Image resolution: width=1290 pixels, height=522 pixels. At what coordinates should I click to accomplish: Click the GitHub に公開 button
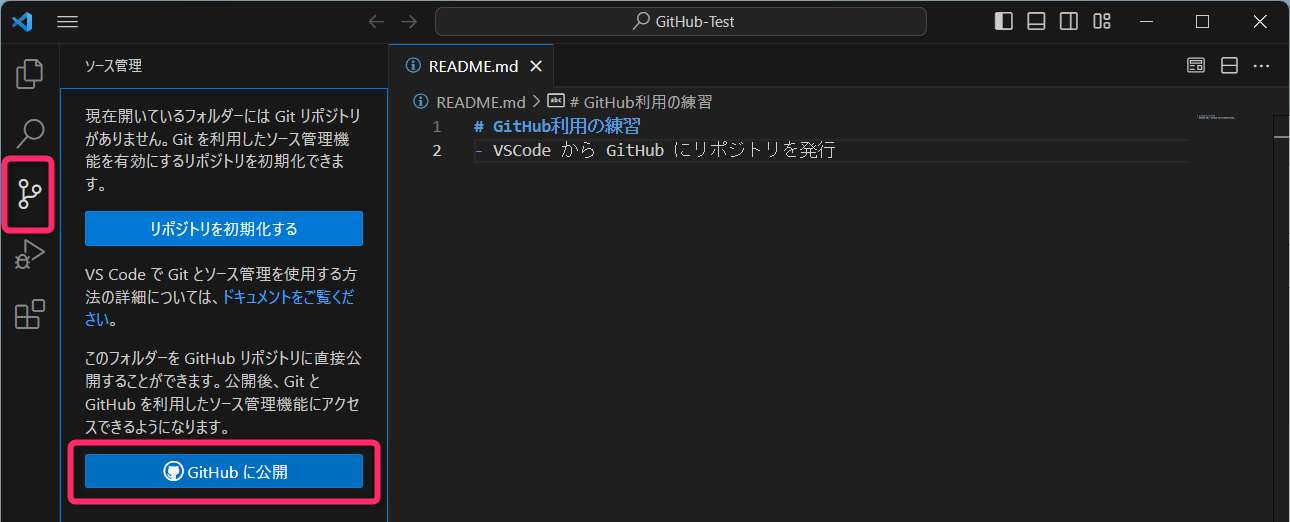224,472
